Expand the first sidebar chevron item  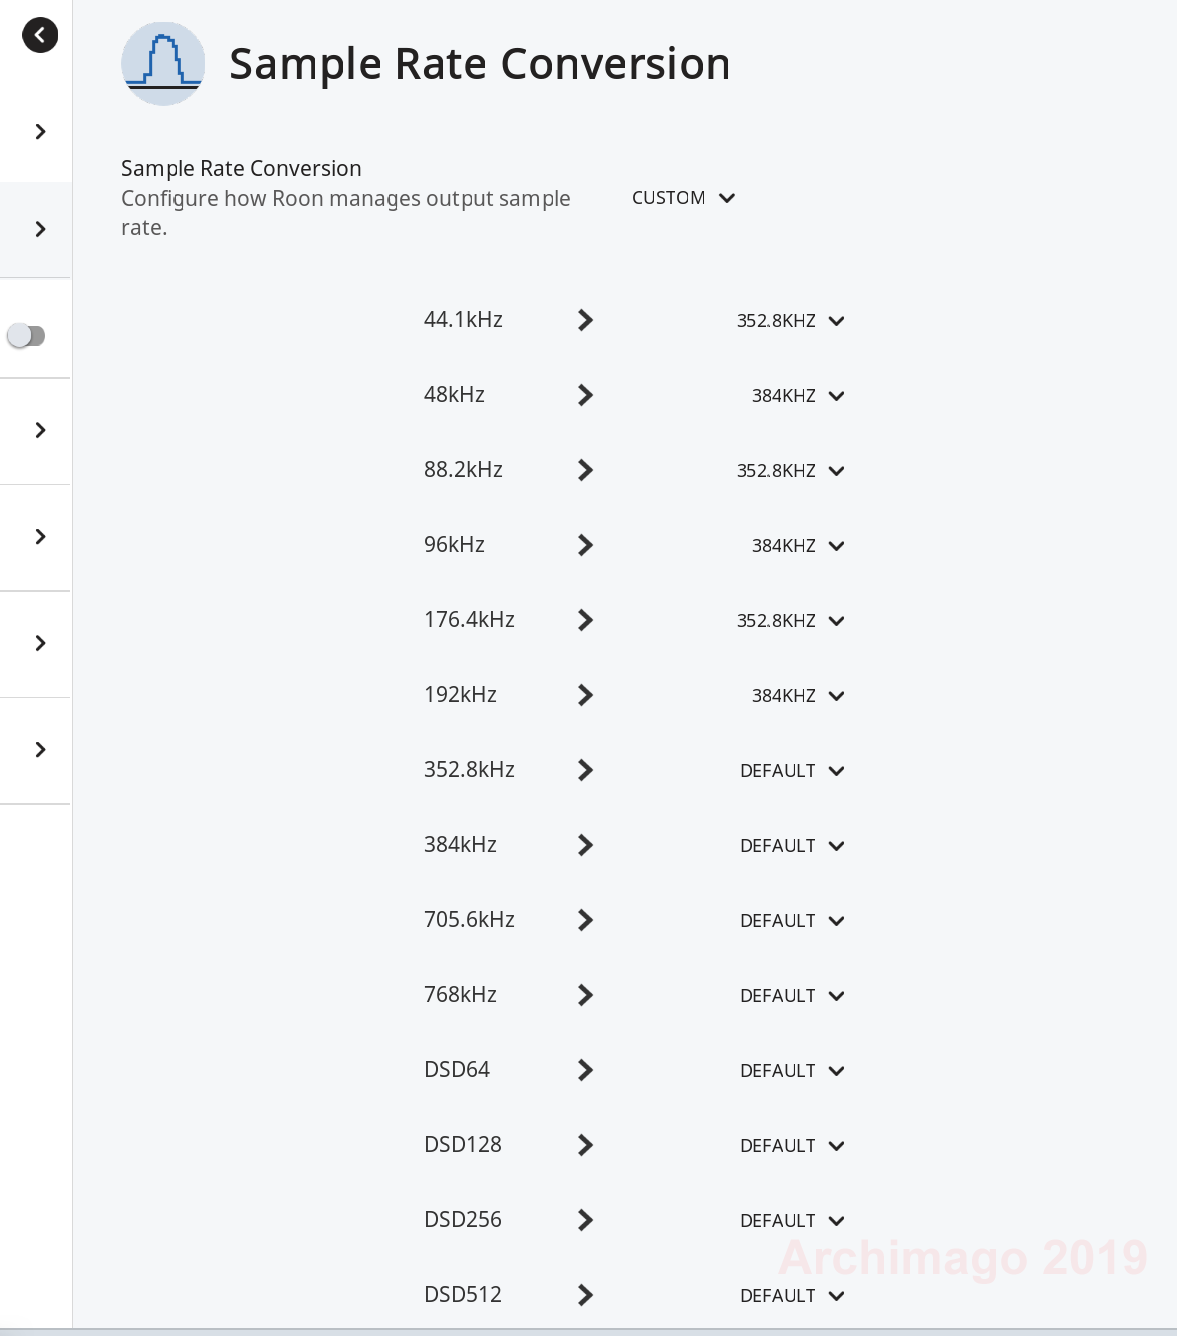pyautogui.click(x=40, y=132)
